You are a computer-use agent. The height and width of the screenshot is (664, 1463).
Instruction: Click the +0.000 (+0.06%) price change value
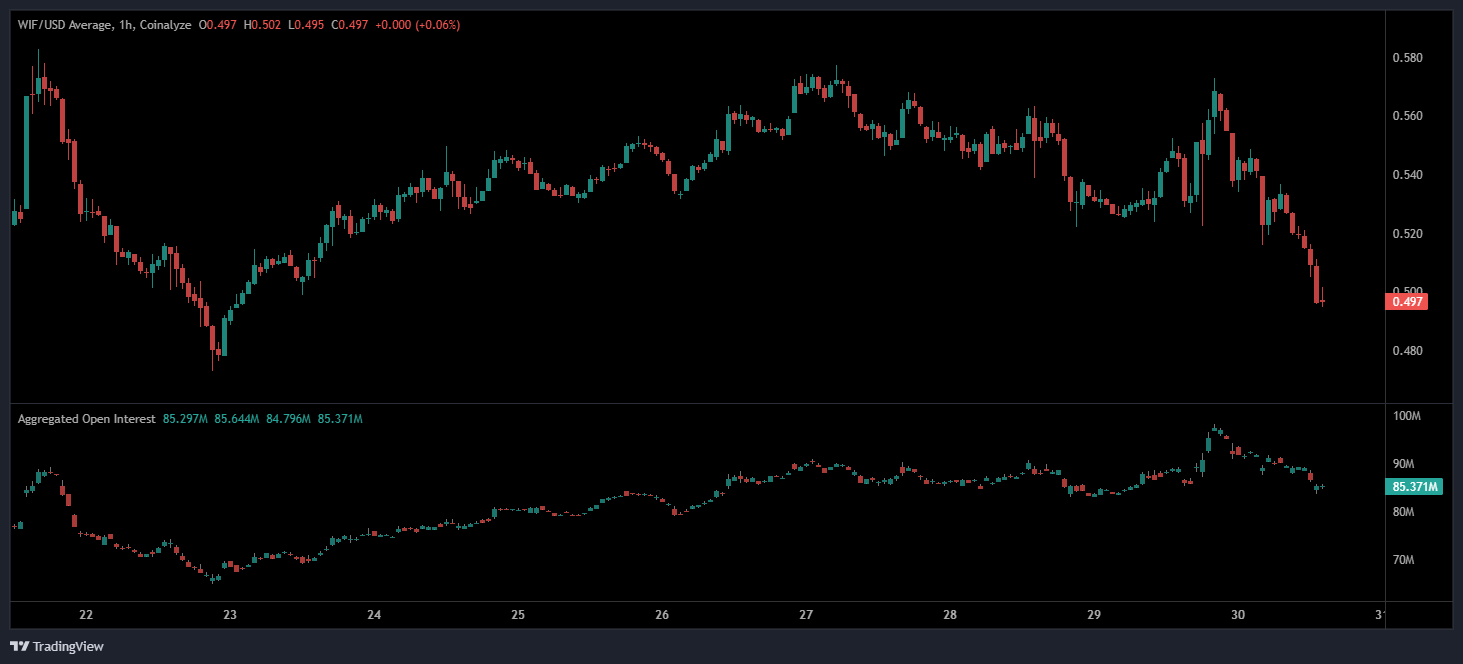[417, 24]
